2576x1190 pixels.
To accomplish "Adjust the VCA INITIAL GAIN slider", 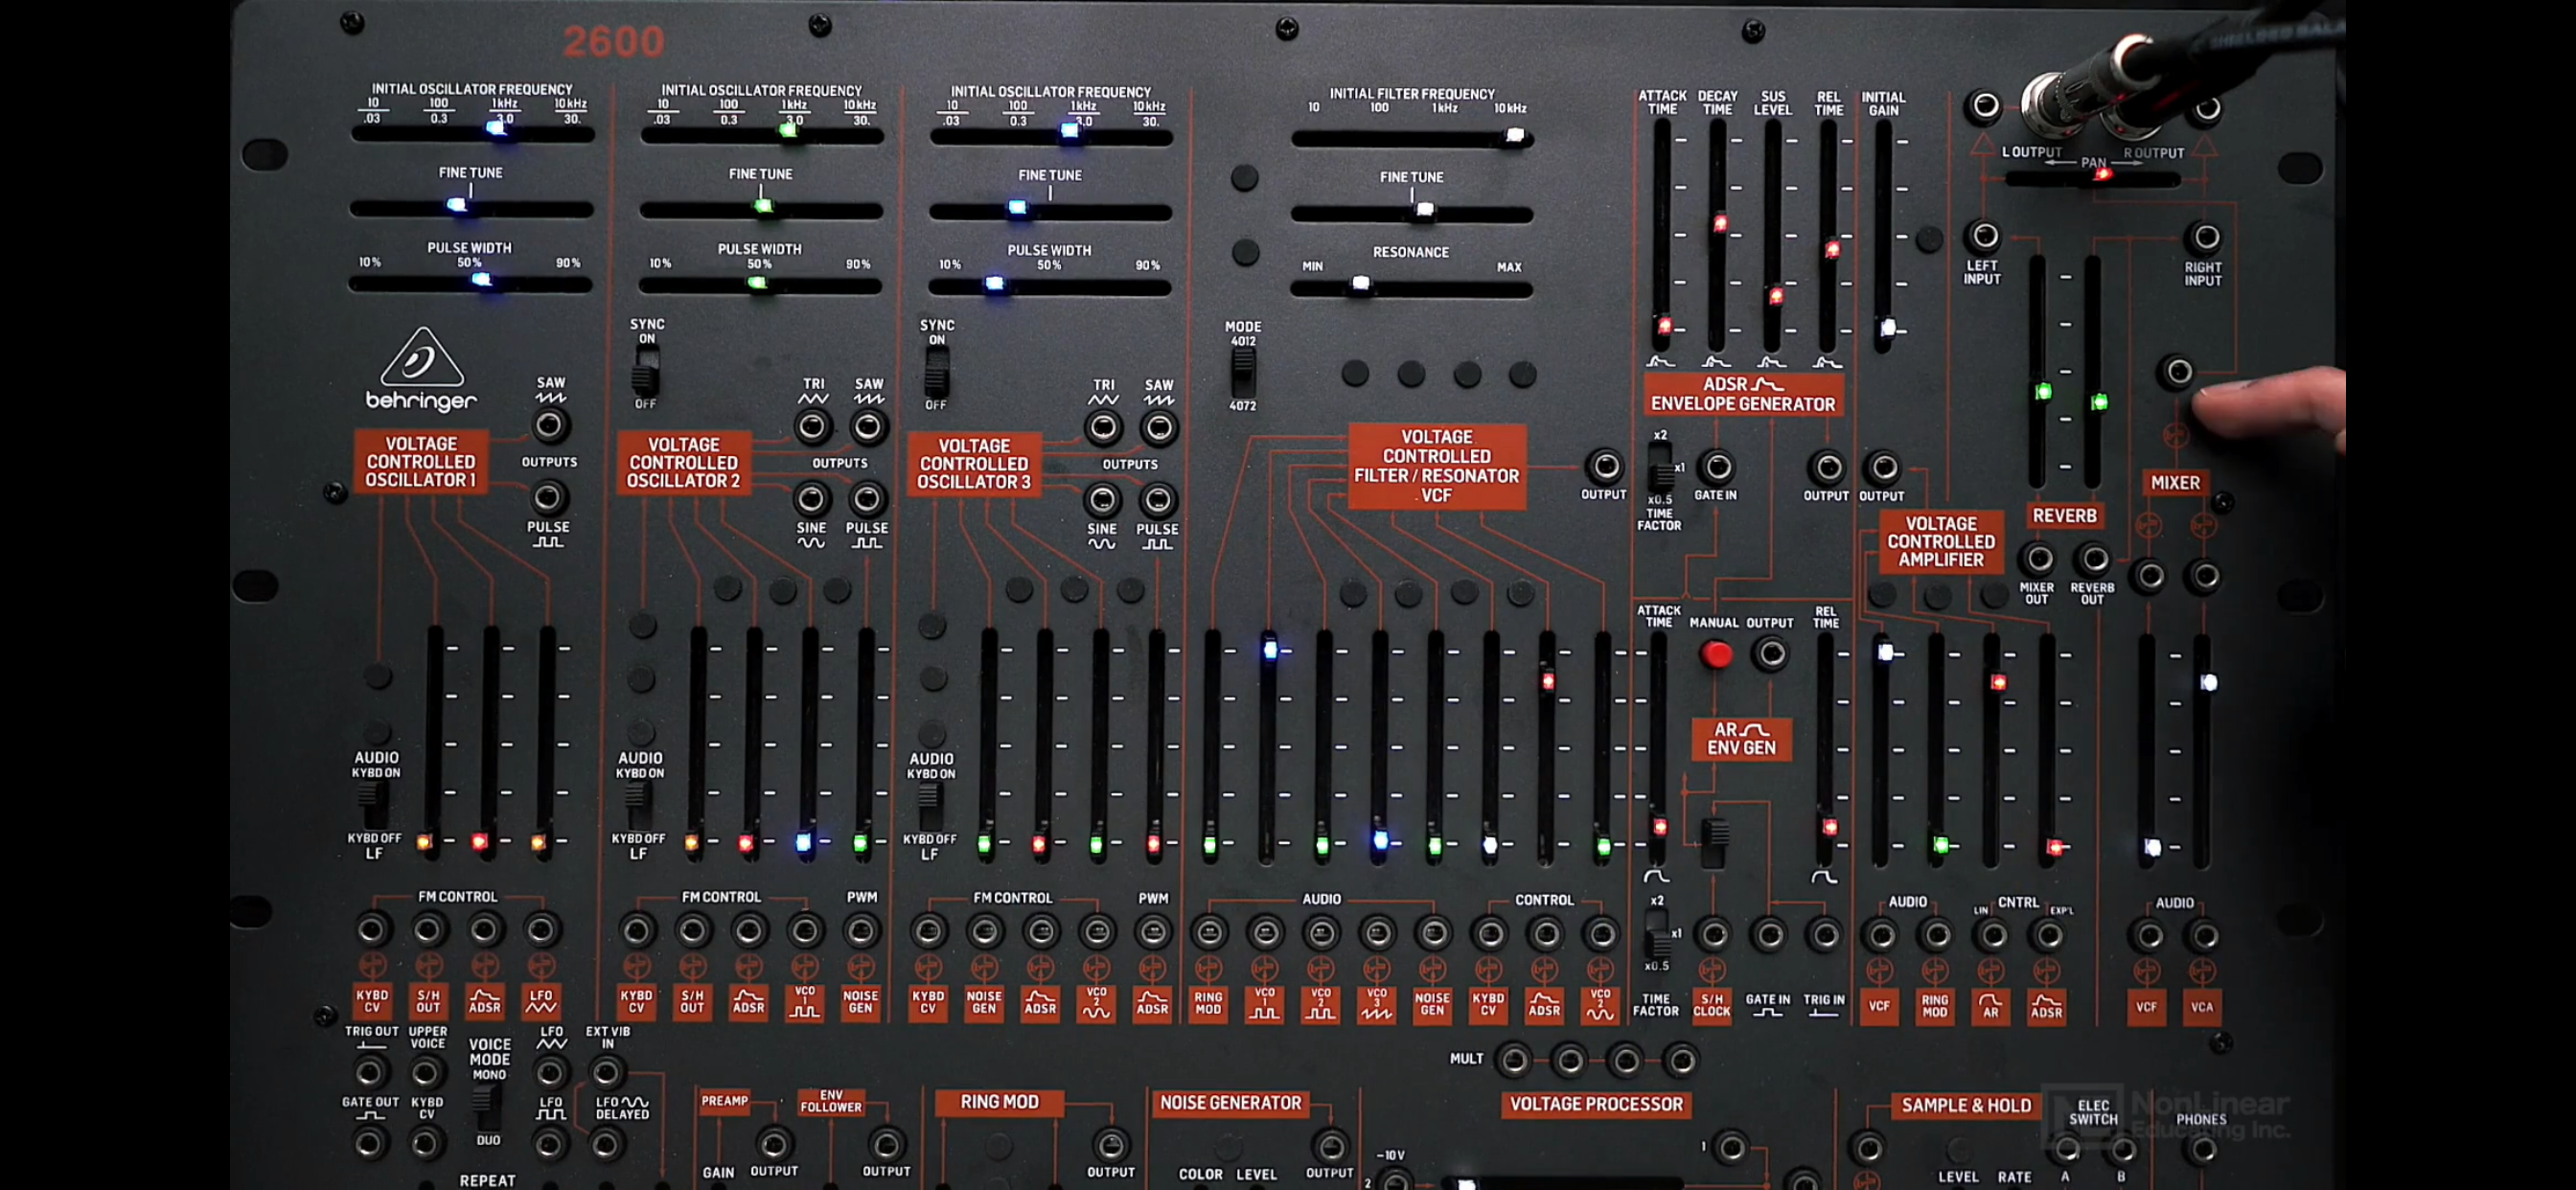I will (x=1884, y=235).
